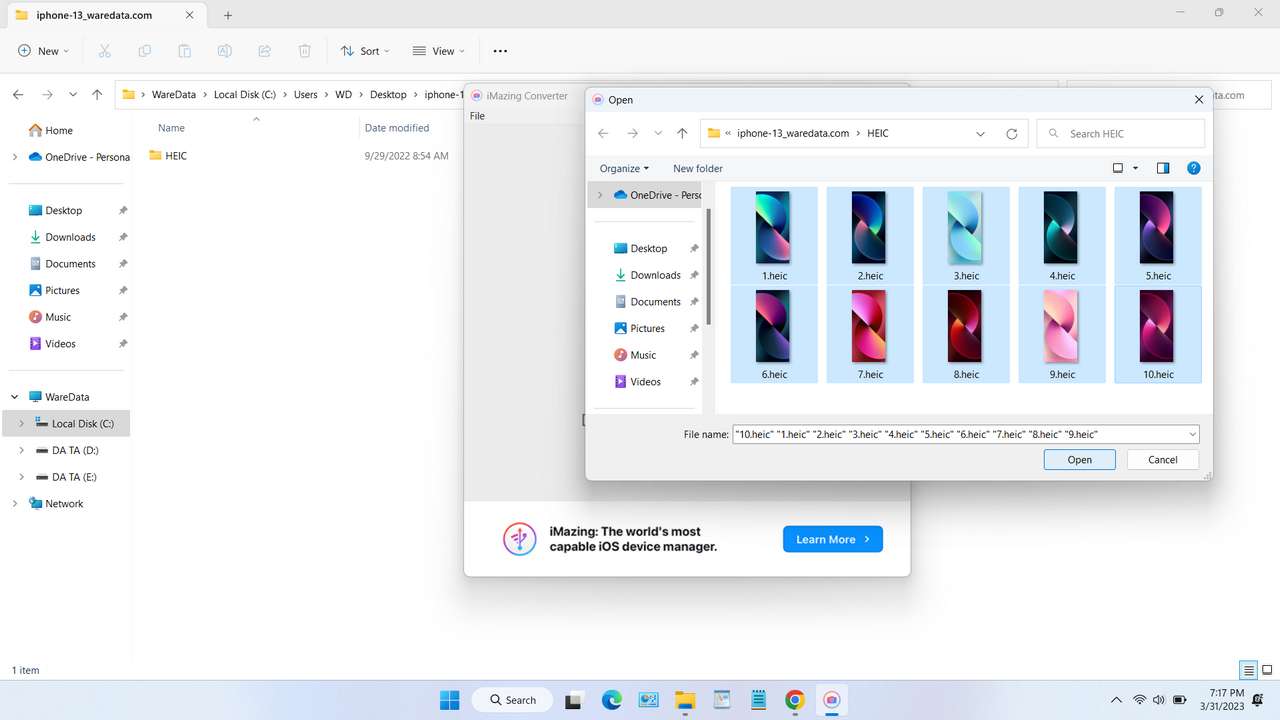The image size is (1280, 720).
Task: Click the preview pane icon in Open dialog
Action: point(1162,168)
